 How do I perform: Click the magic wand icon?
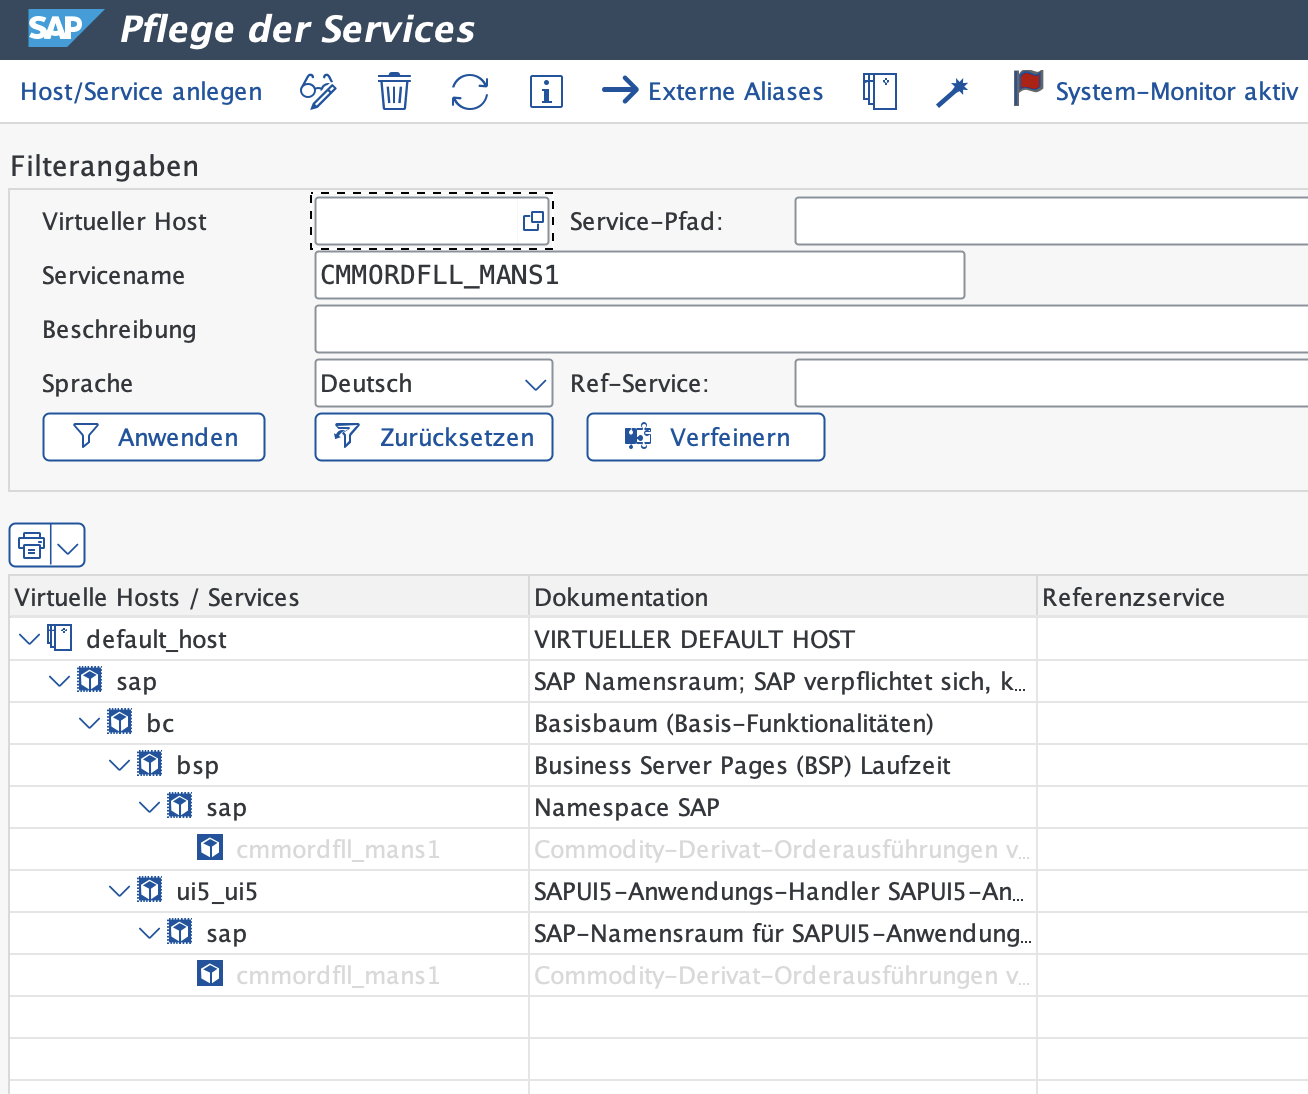coord(952,92)
